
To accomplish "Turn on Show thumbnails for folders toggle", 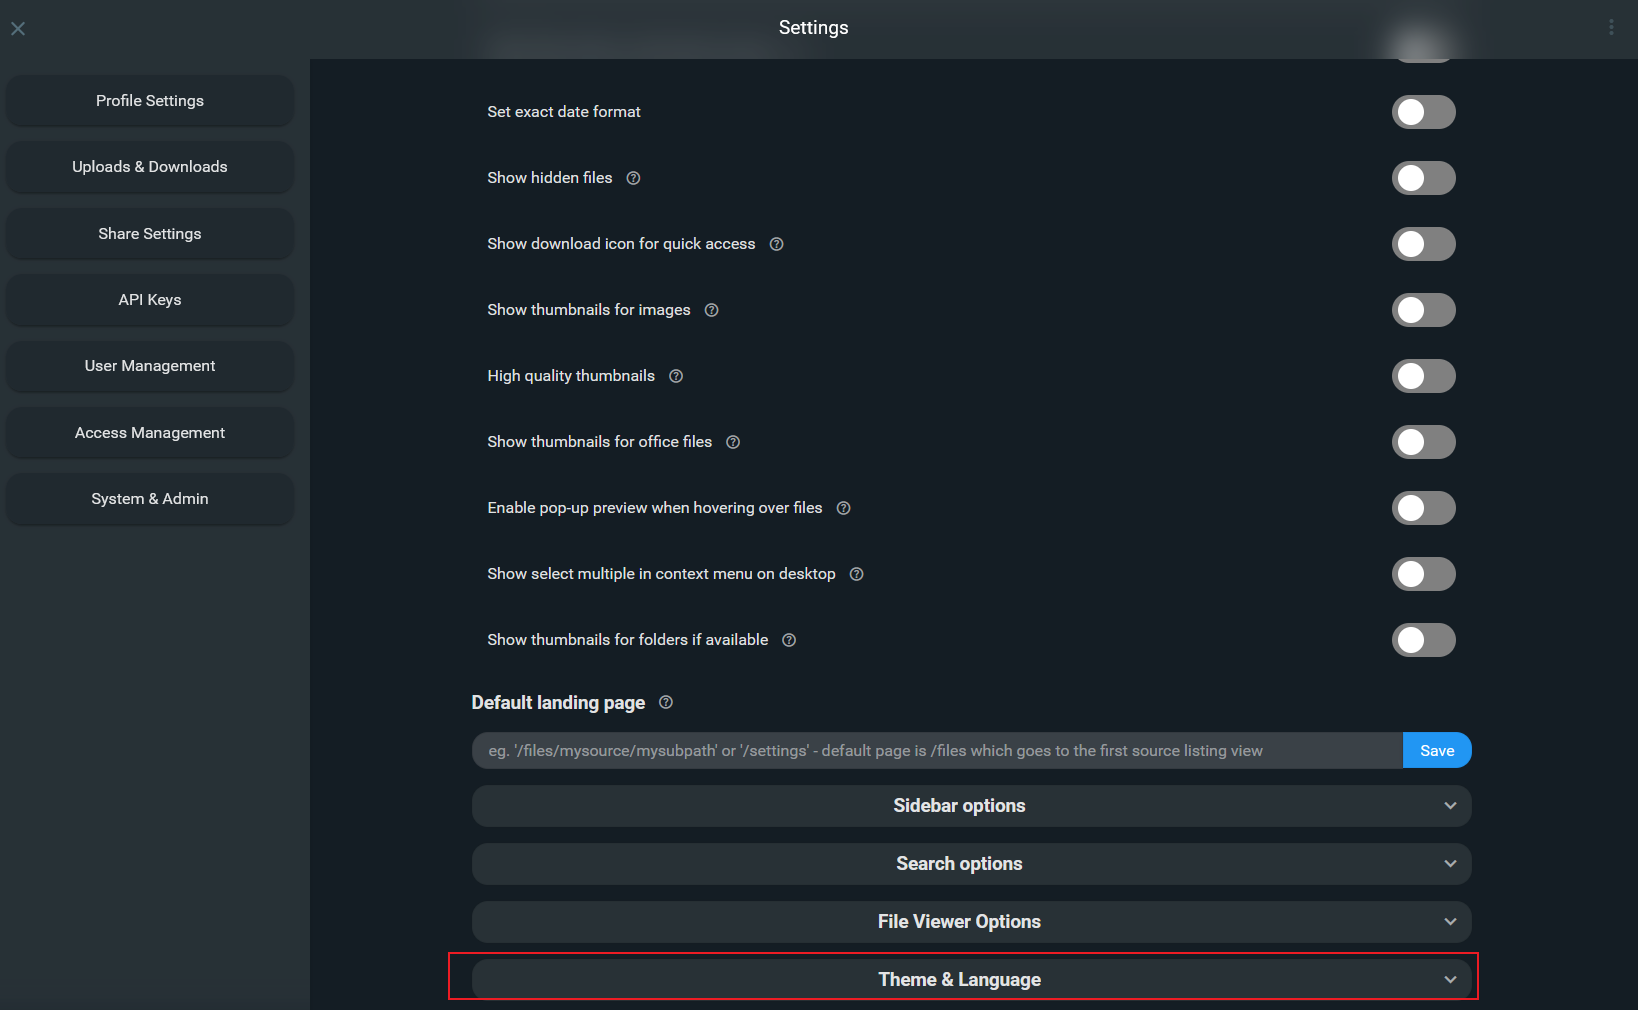I will [1423, 640].
